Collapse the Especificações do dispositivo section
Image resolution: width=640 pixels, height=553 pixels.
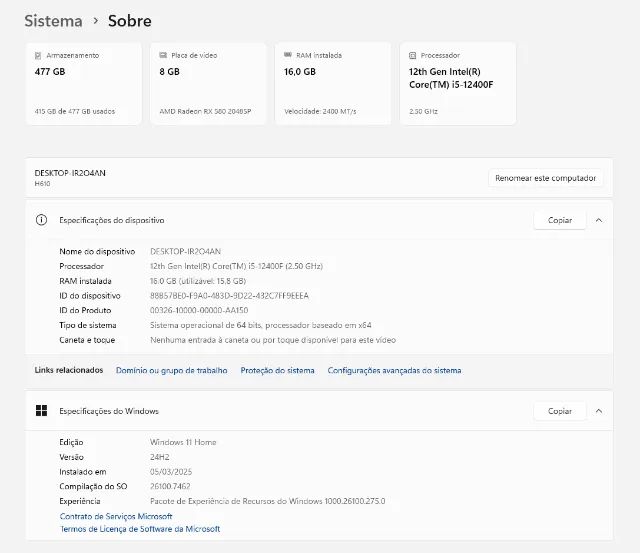pos(598,220)
